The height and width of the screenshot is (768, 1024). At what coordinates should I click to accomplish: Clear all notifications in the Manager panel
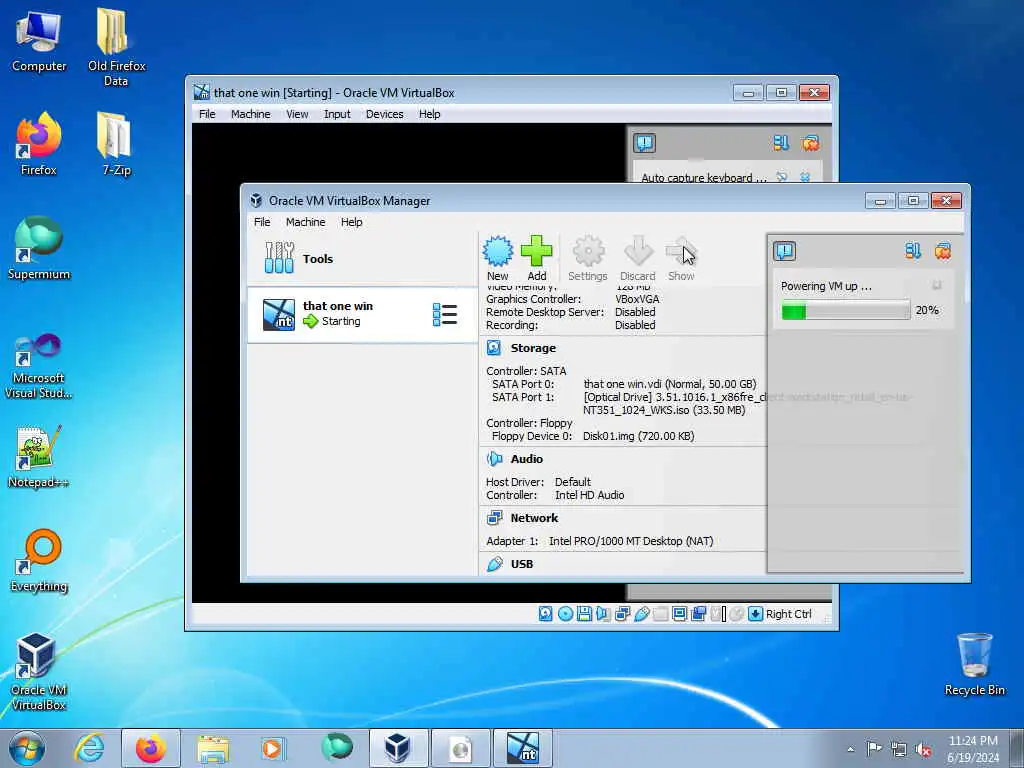pyautogui.click(x=942, y=251)
